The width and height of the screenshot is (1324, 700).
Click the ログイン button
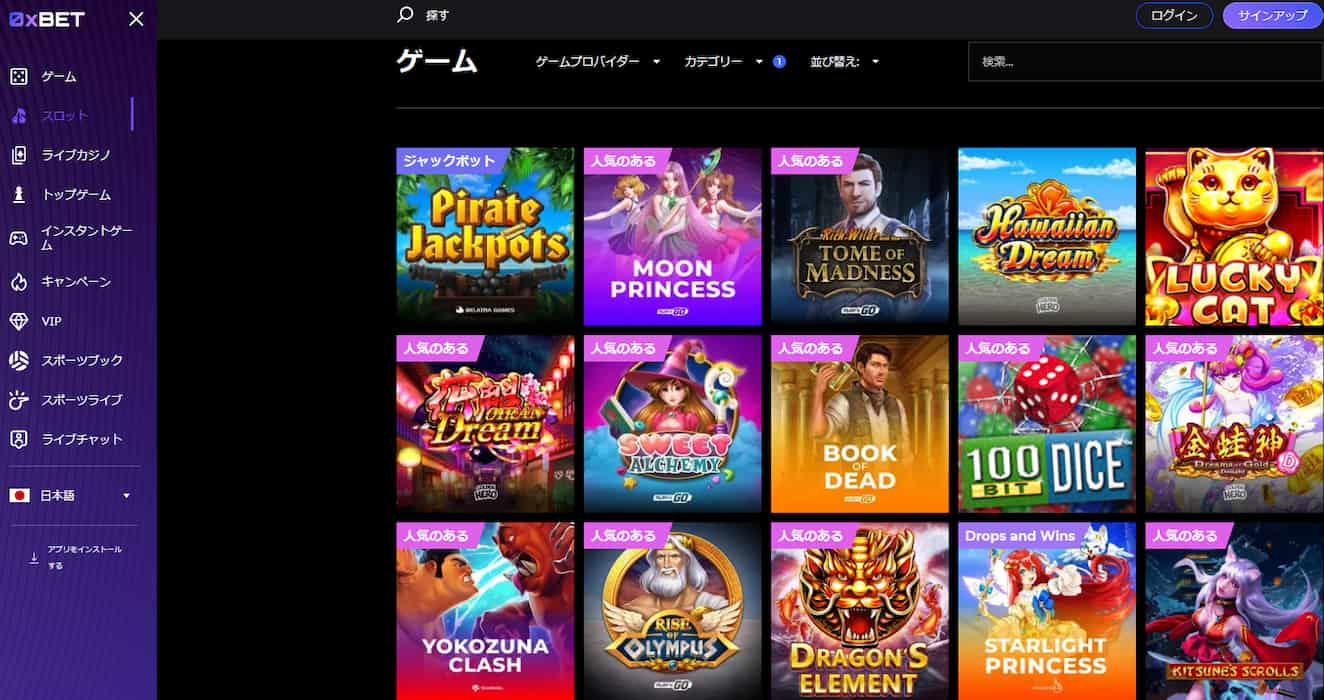(x=1174, y=16)
